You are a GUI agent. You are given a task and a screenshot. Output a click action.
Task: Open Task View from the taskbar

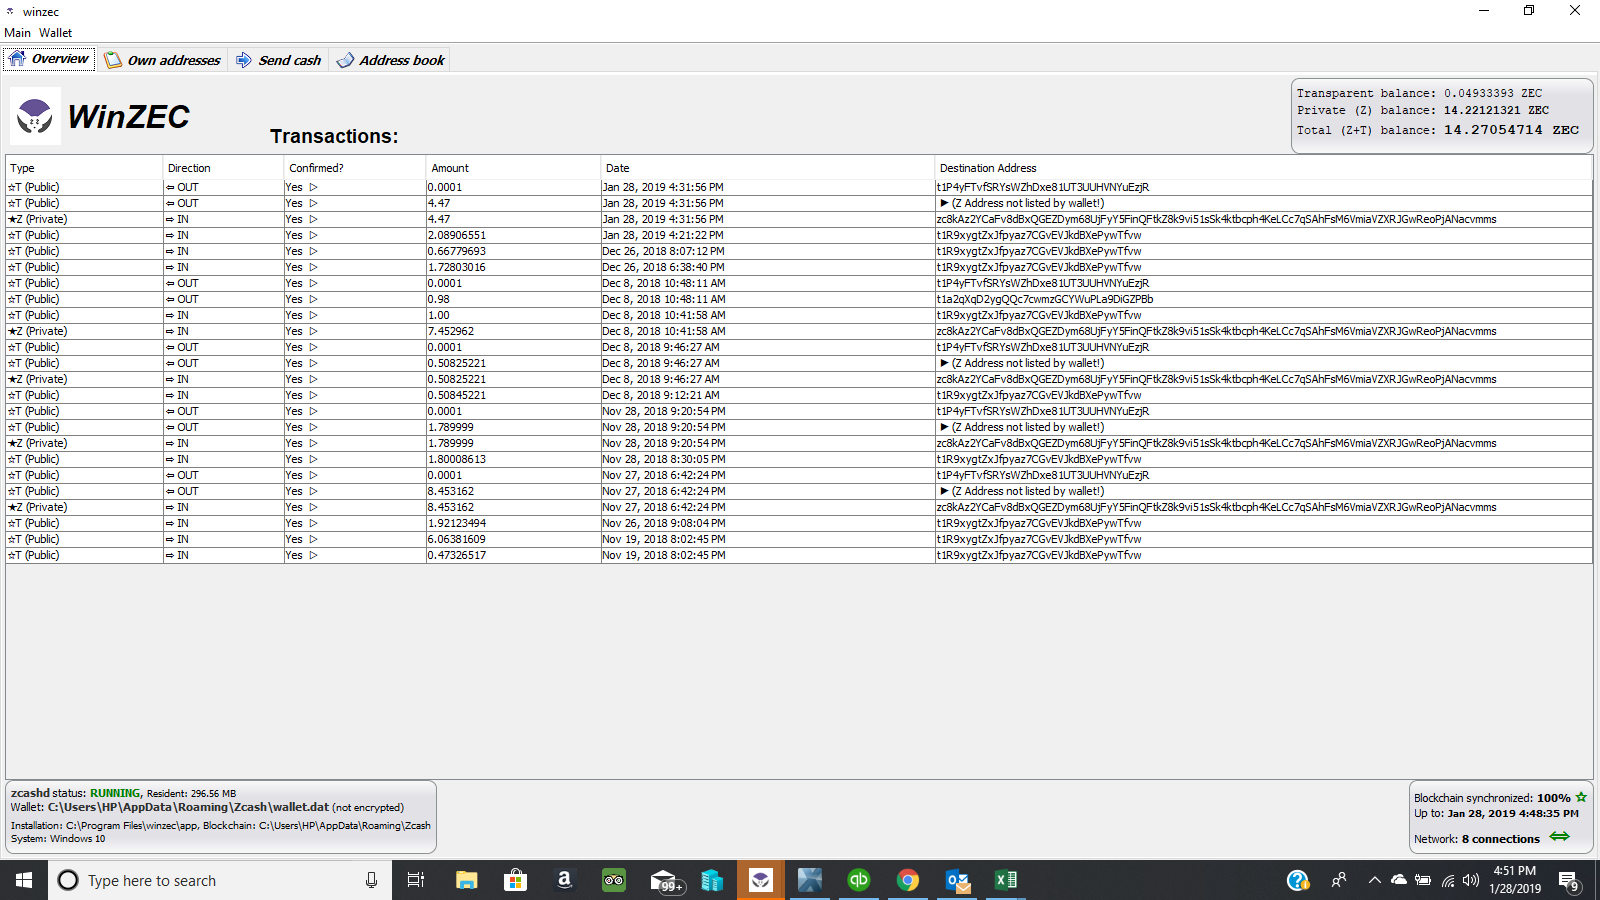(416, 880)
